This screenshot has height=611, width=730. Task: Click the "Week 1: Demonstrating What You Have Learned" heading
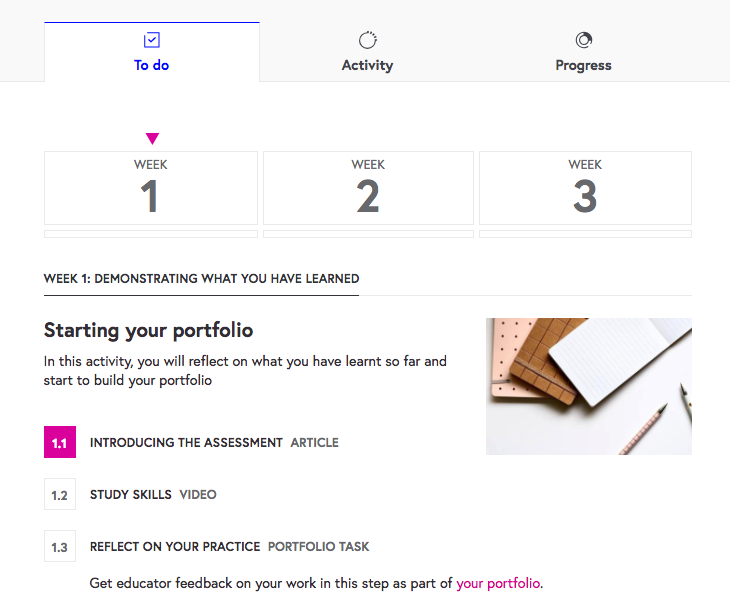click(x=201, y=279)
